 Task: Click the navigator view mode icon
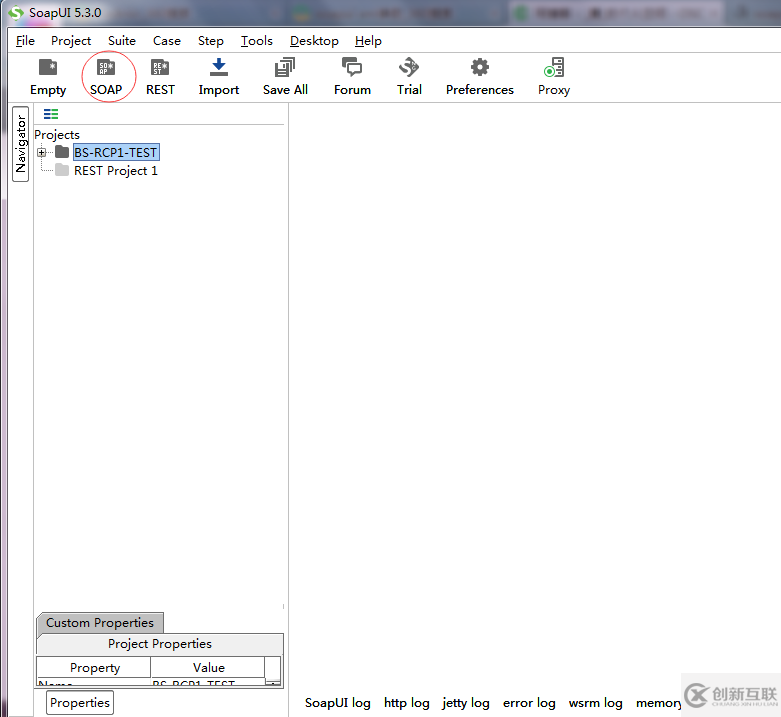click(x=51, y=114)
